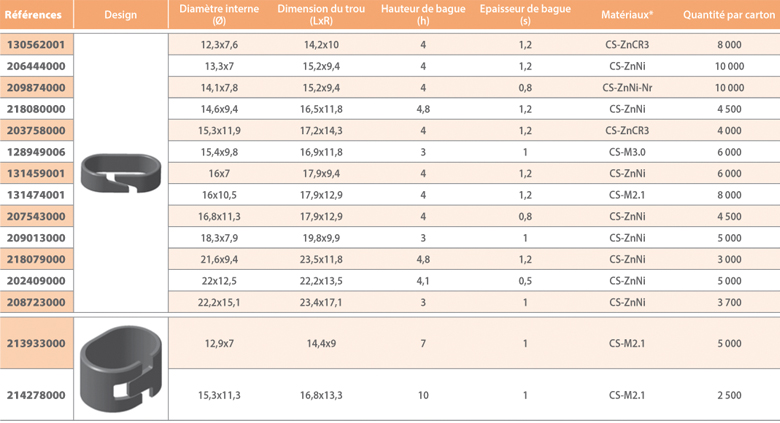Click the open oval ring design image

119,172
